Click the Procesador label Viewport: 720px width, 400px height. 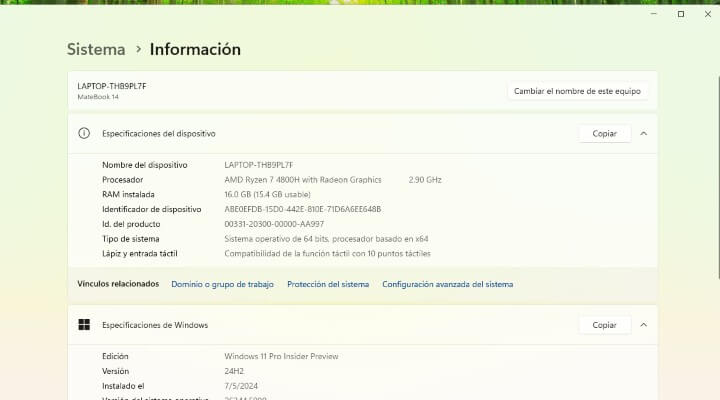coord(123,180)
